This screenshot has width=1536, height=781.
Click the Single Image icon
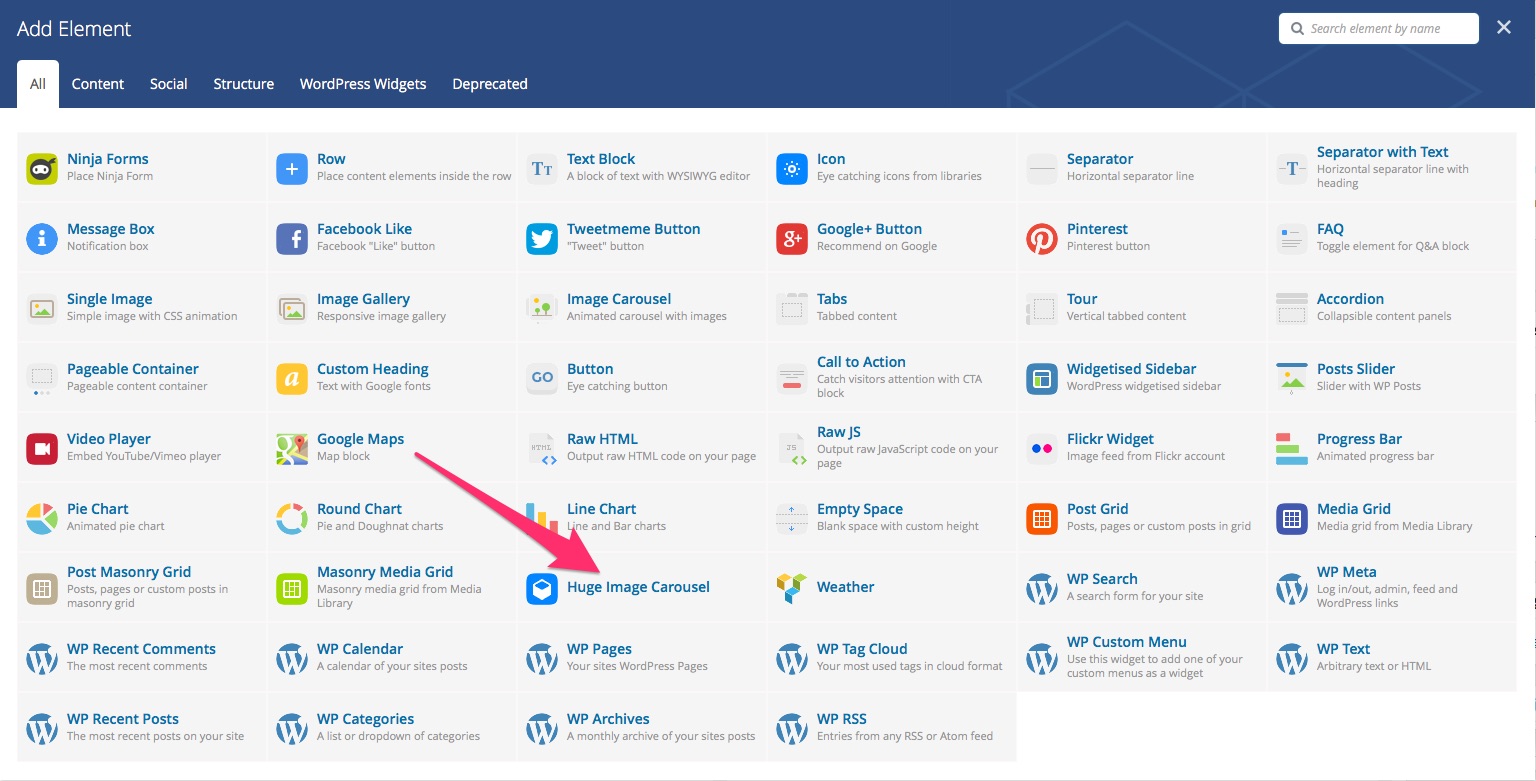[42, 309]
